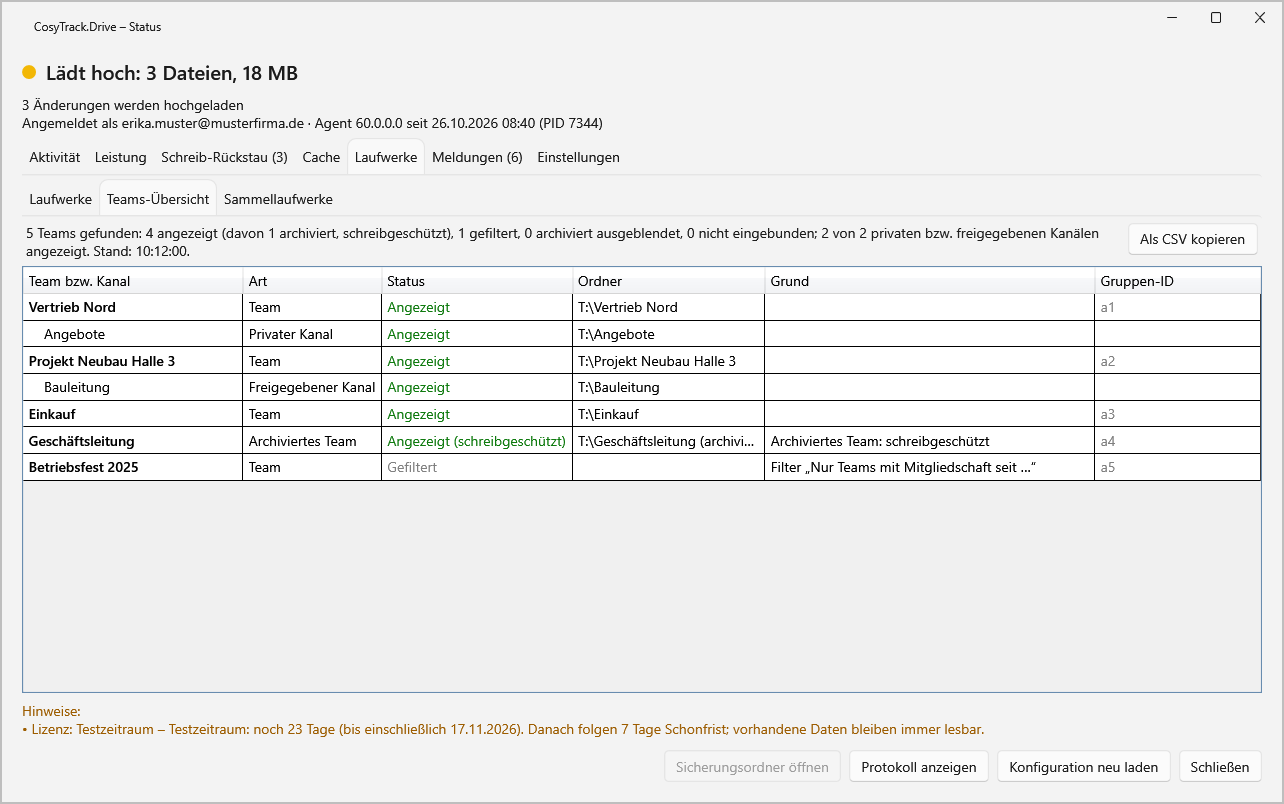Click the Angezeigt (schreibgeschützt) status cell
The height and width of the screenshot is (804, 1284).
pos(477,441)
